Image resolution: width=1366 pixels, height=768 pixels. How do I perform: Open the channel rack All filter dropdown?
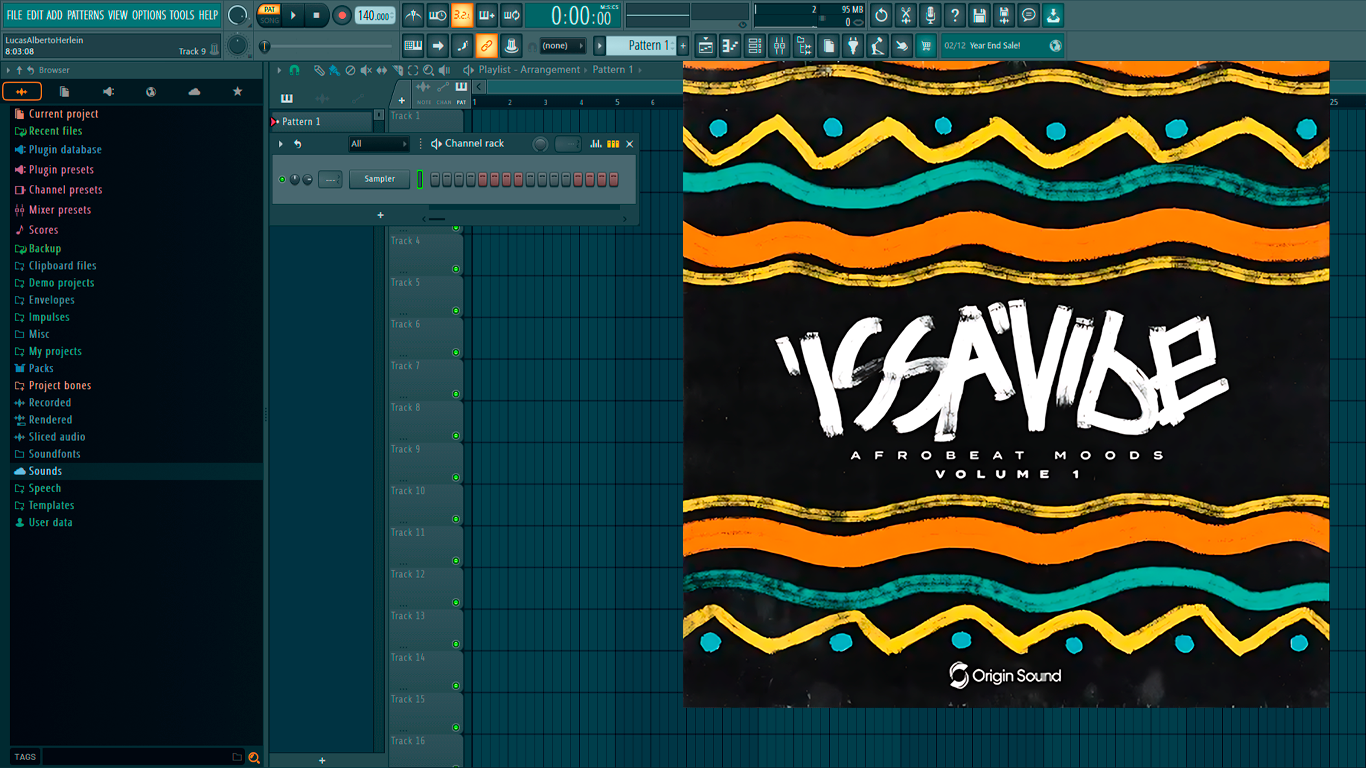378,144
